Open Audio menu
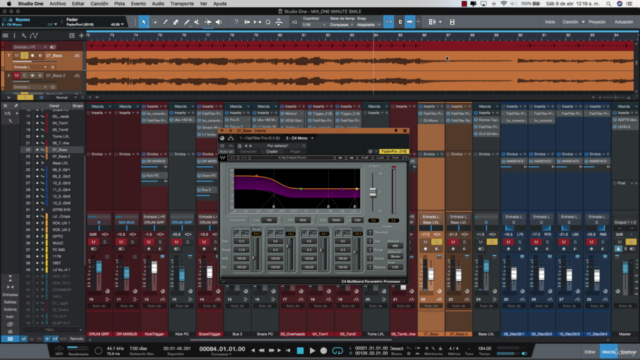The image size is (640, 360). coord(158,4)
